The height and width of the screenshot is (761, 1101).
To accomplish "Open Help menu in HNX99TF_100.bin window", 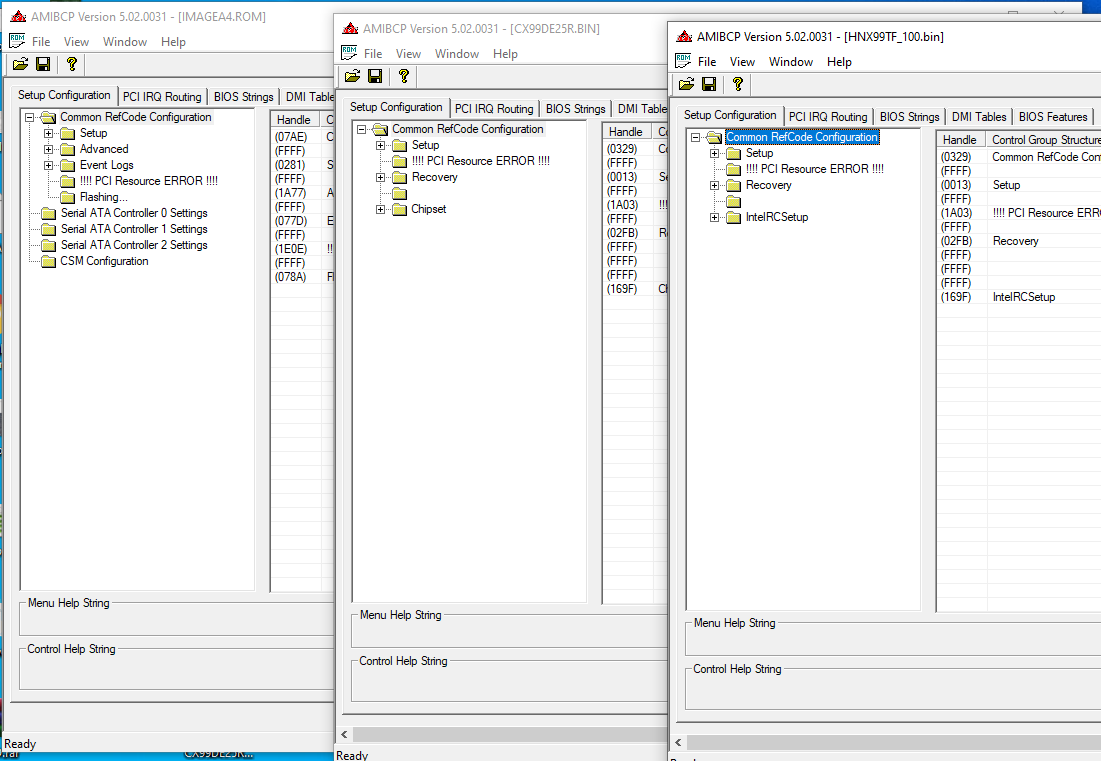I will pos(839,62).
